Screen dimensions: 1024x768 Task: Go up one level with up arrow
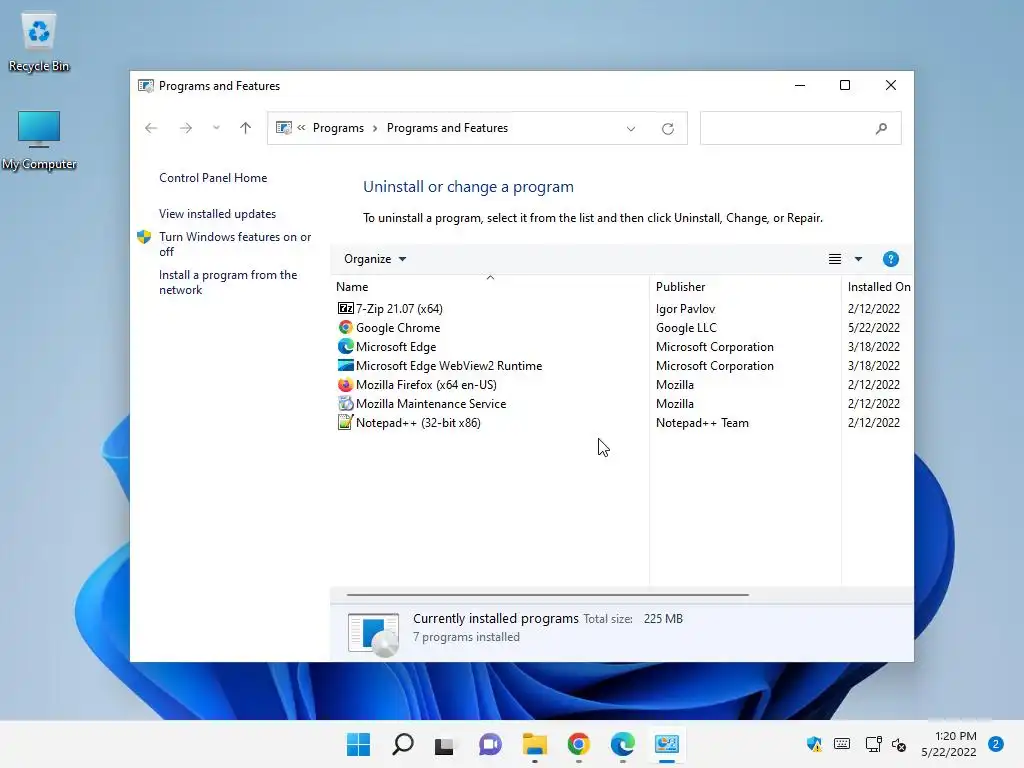click(x=246, y=128)
